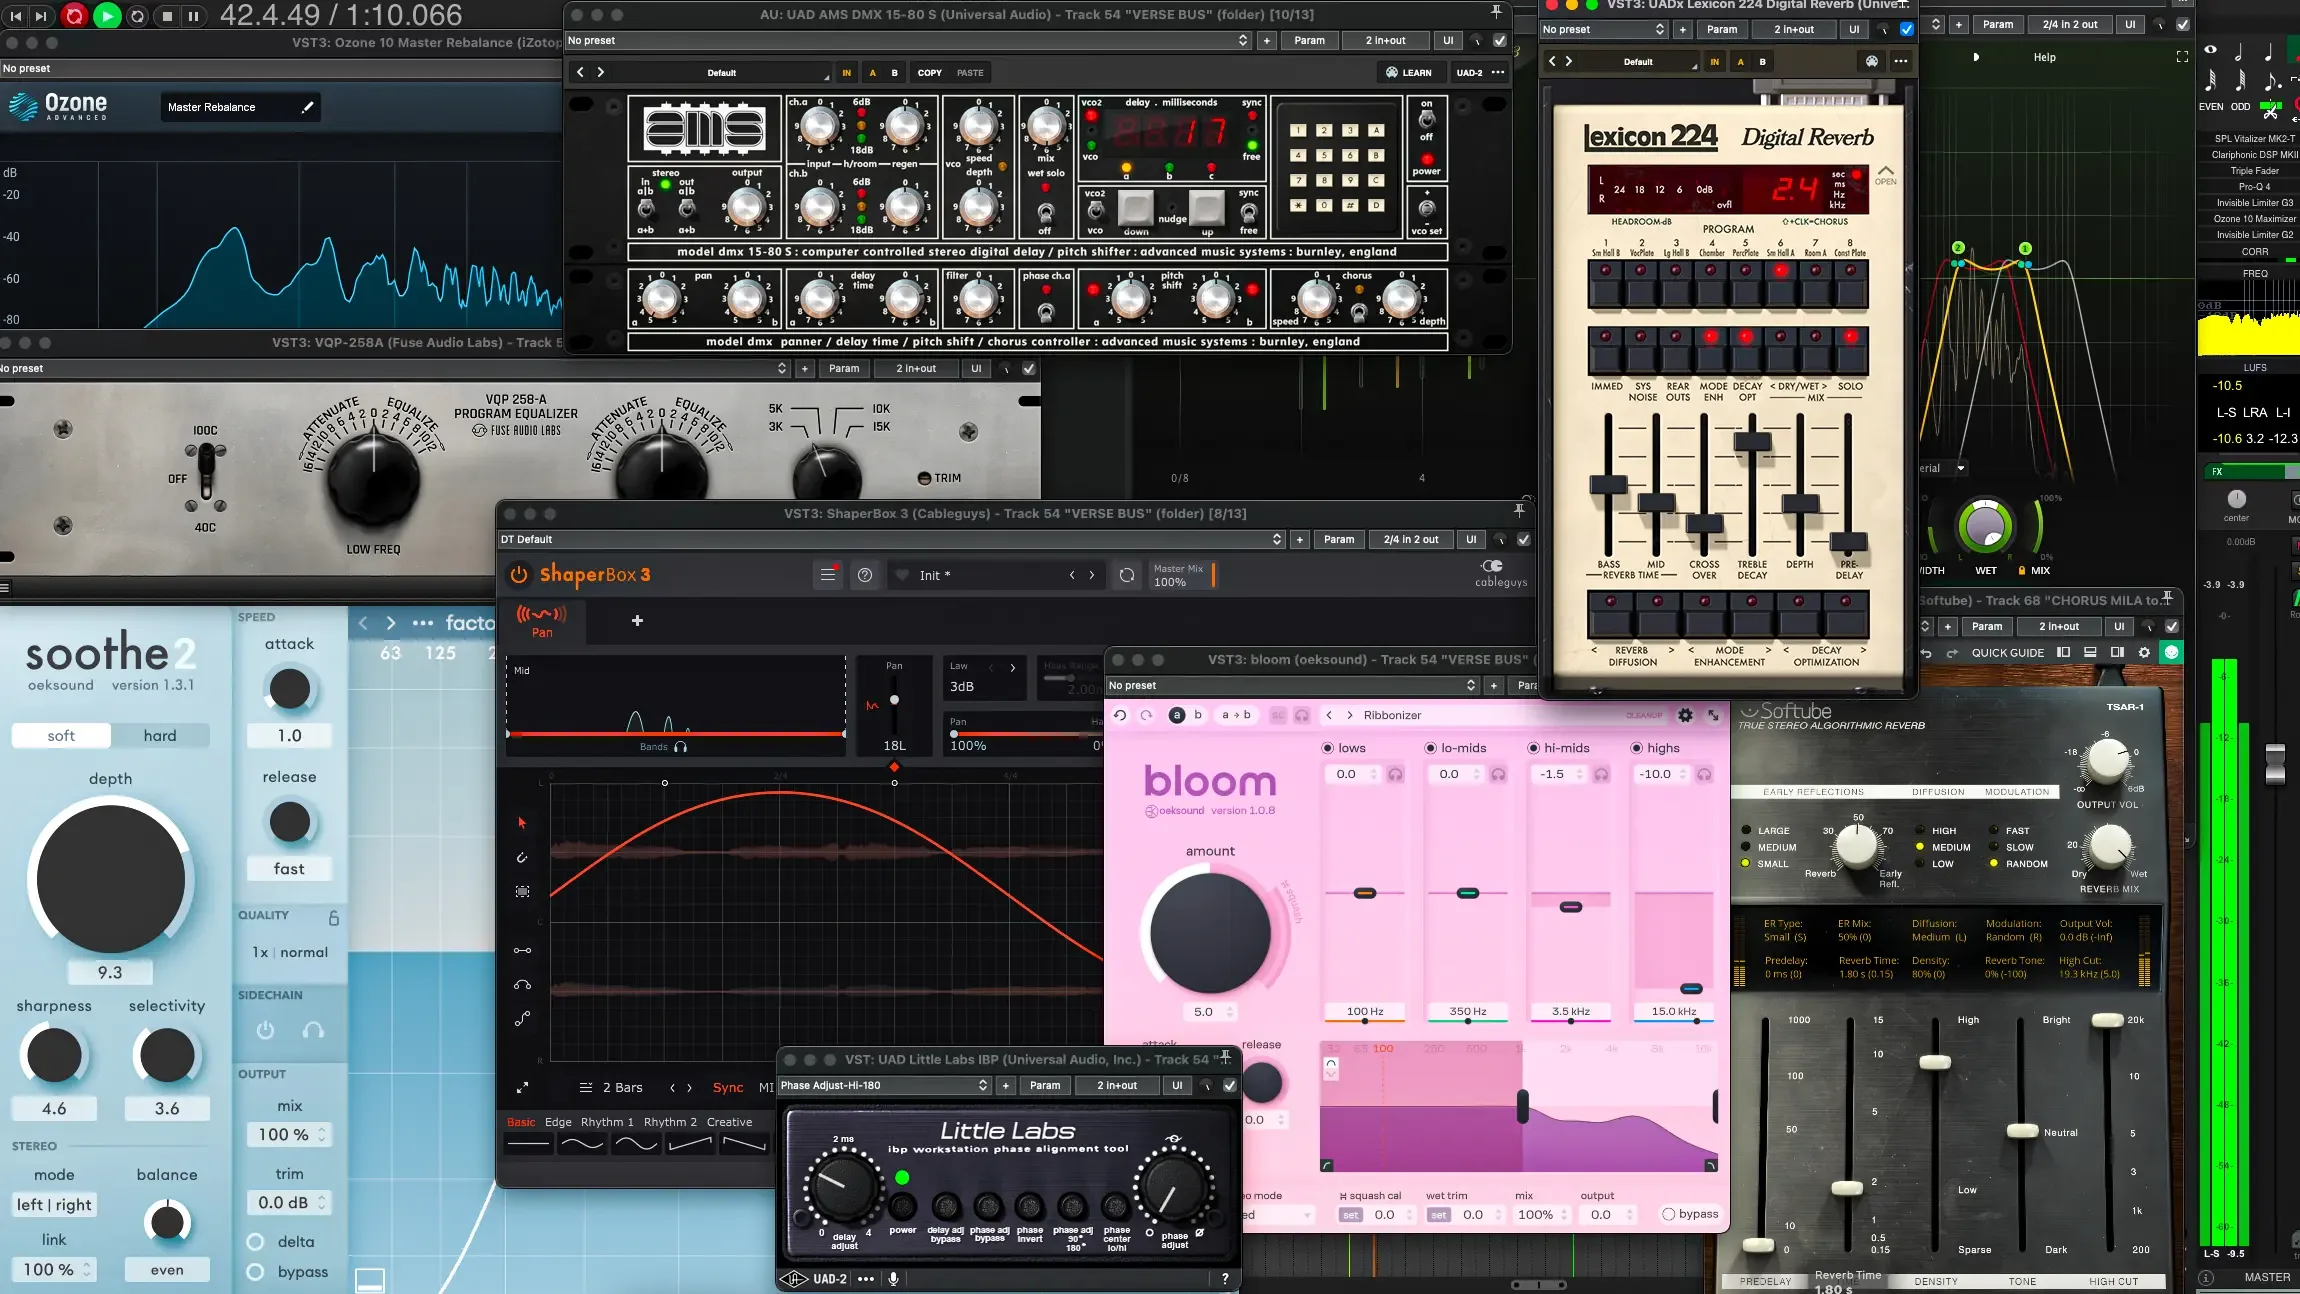The height and width of the screenshot is (1294, 2300).
Task: Toggle the hi-mids band enable button
Action: (1533, 748)
